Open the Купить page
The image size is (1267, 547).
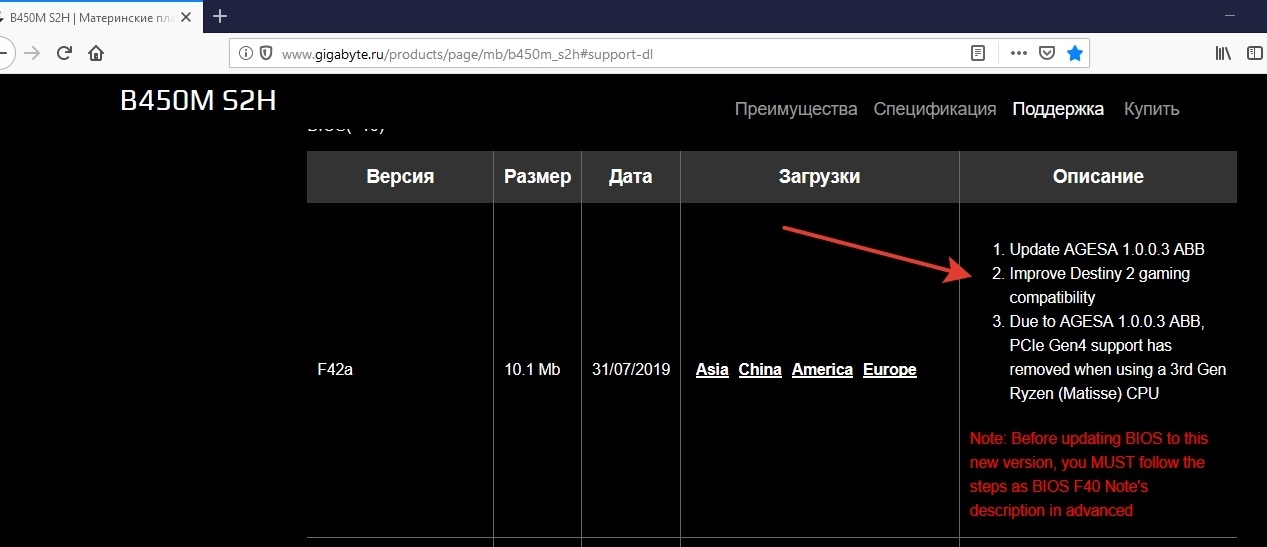click(1151, 109)
